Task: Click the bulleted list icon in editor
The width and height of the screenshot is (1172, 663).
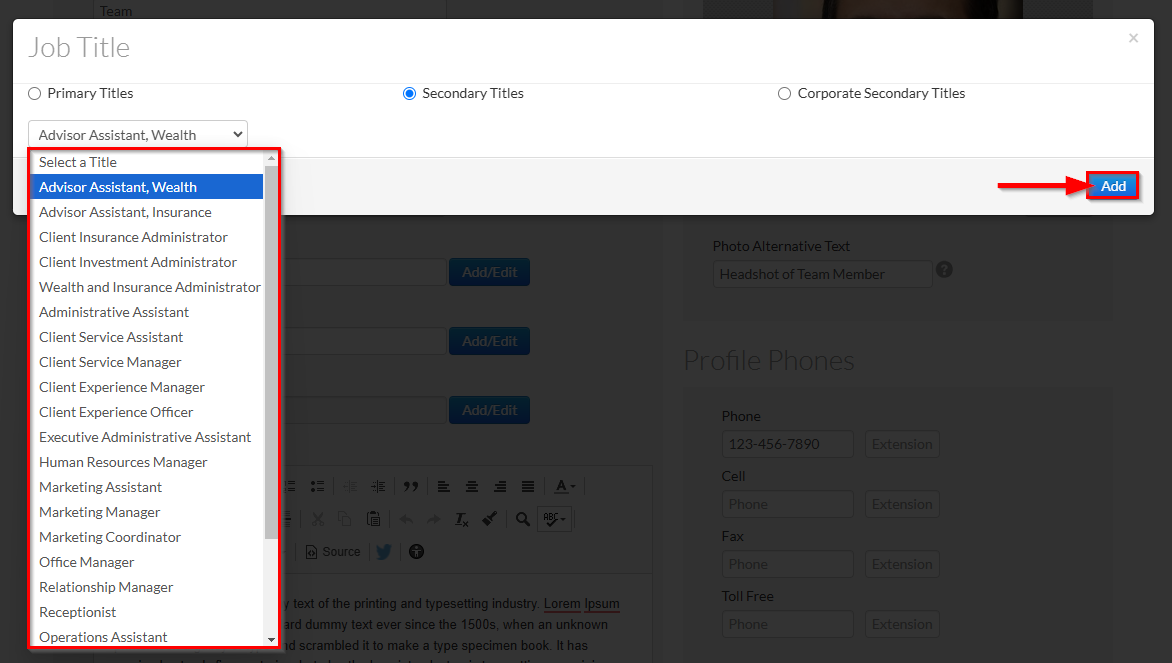Action: [318, 487]
